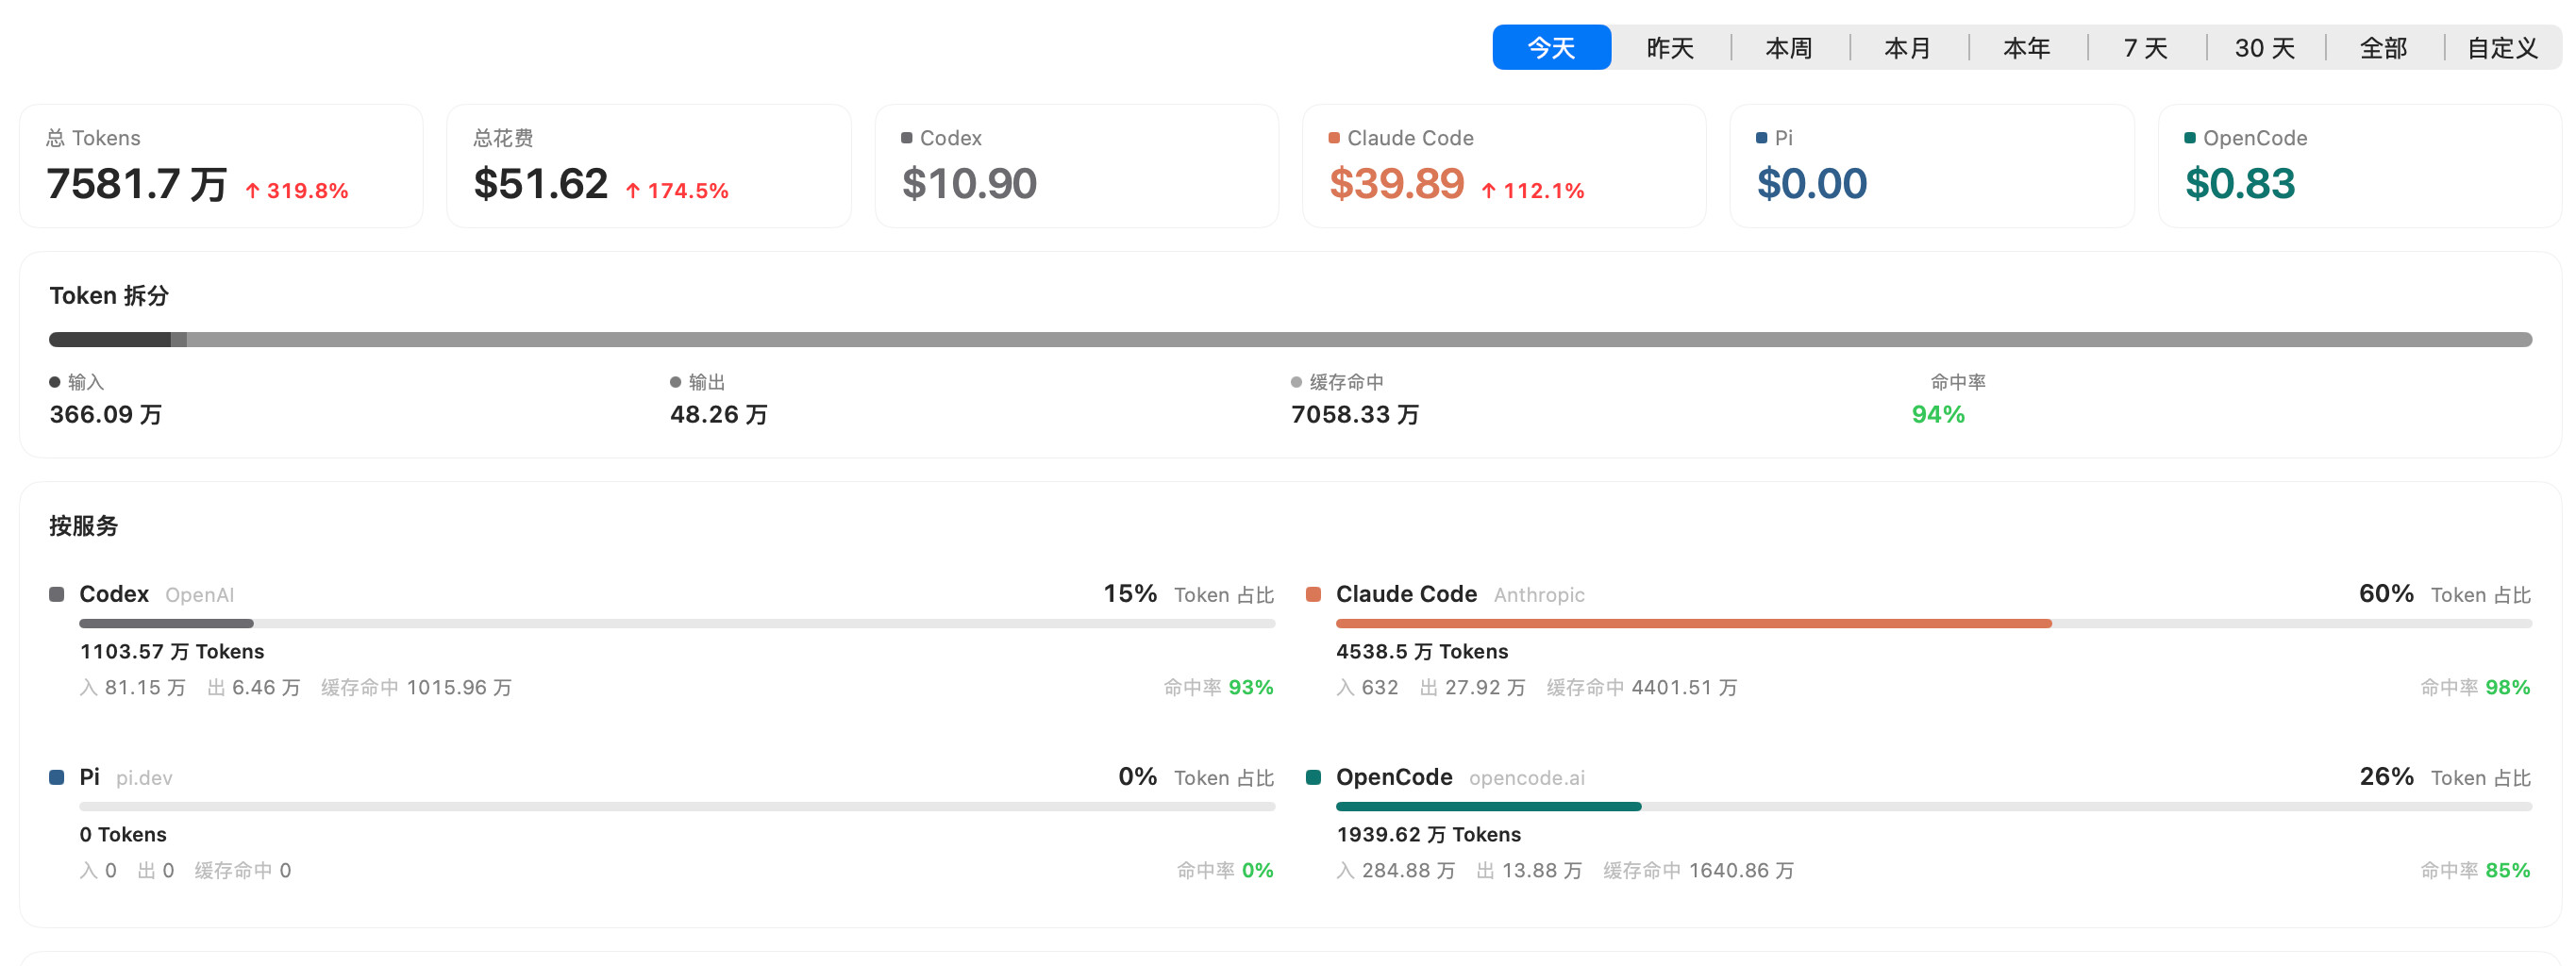The height and width of the screenshot is (966, 2576).
Task: Click the 缓存命中 1015.96 万 value
Action: tap(416, 688)
